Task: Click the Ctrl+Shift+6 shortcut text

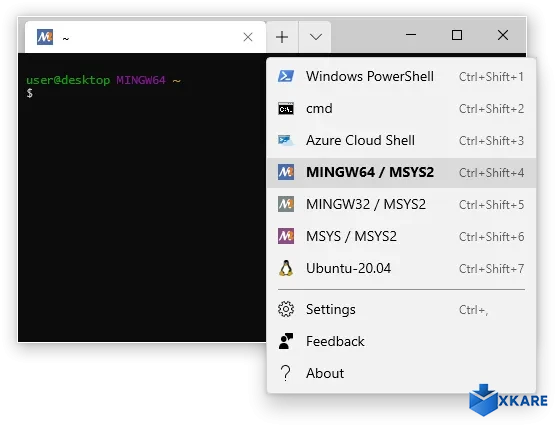Action: (491, 237)
